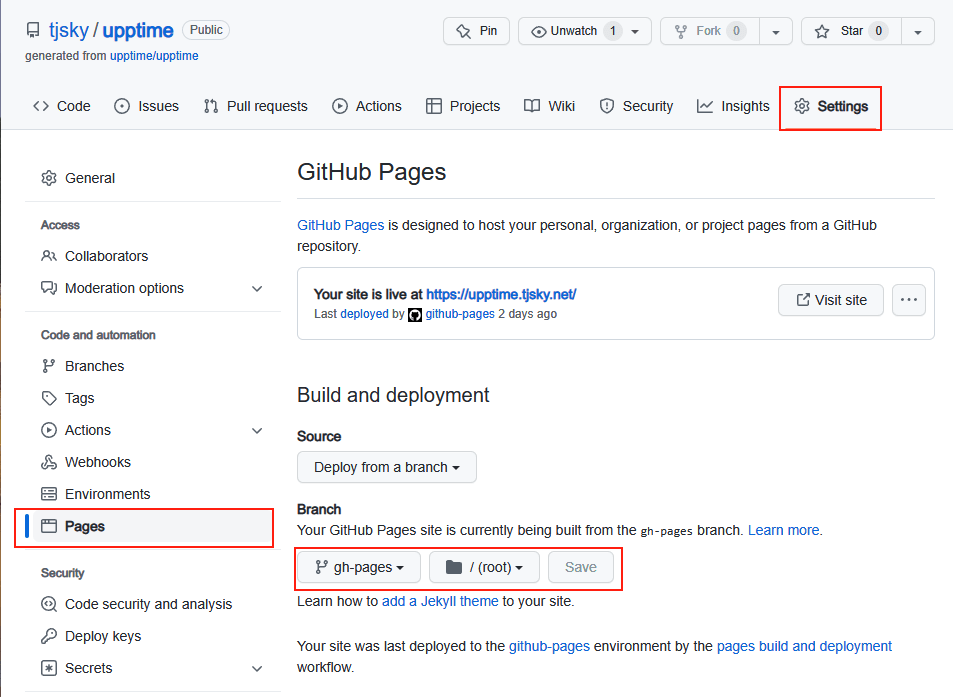Open Tags settings in sidebar
This screenshot has height=697, width=953.
153,398
